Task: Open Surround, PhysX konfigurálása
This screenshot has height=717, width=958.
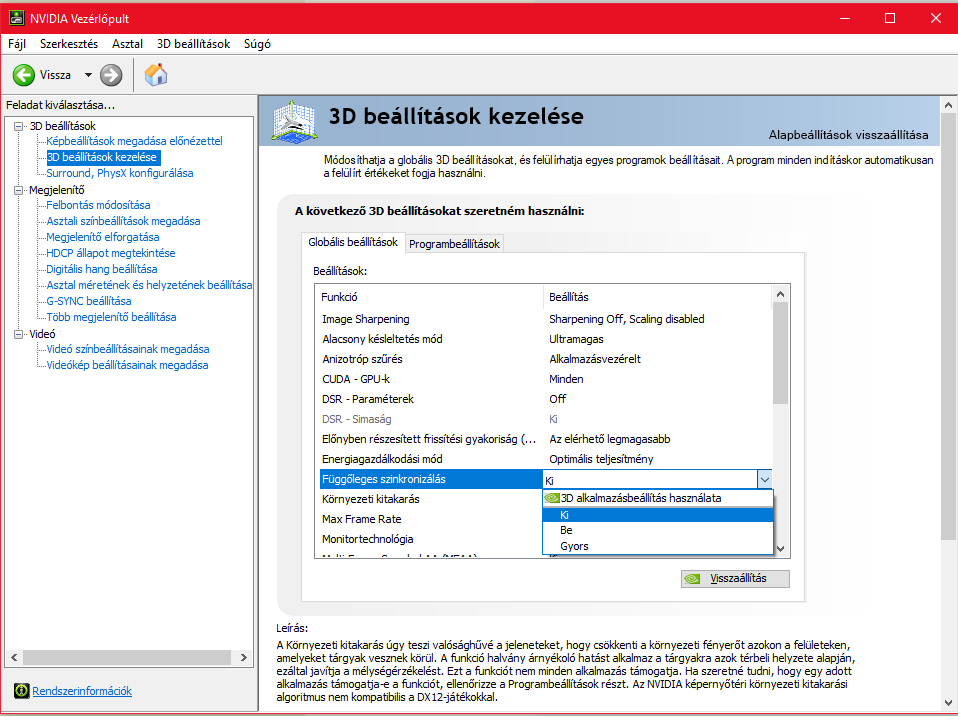Action: point(120,173)
